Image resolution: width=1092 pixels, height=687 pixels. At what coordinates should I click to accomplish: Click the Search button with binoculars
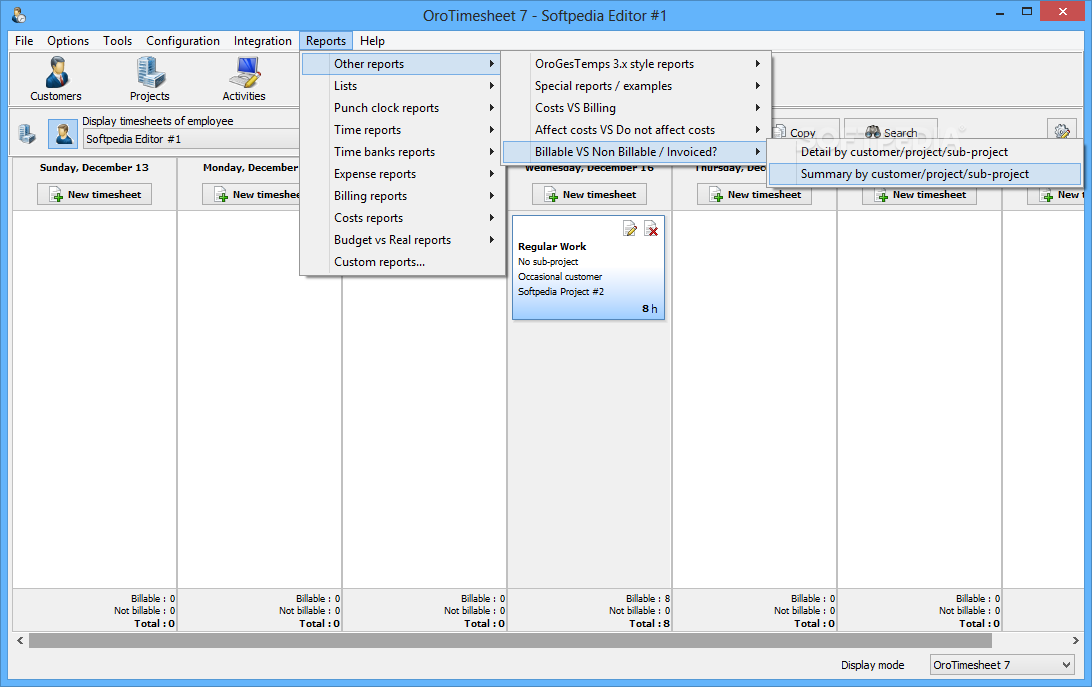tap(891, 132)
